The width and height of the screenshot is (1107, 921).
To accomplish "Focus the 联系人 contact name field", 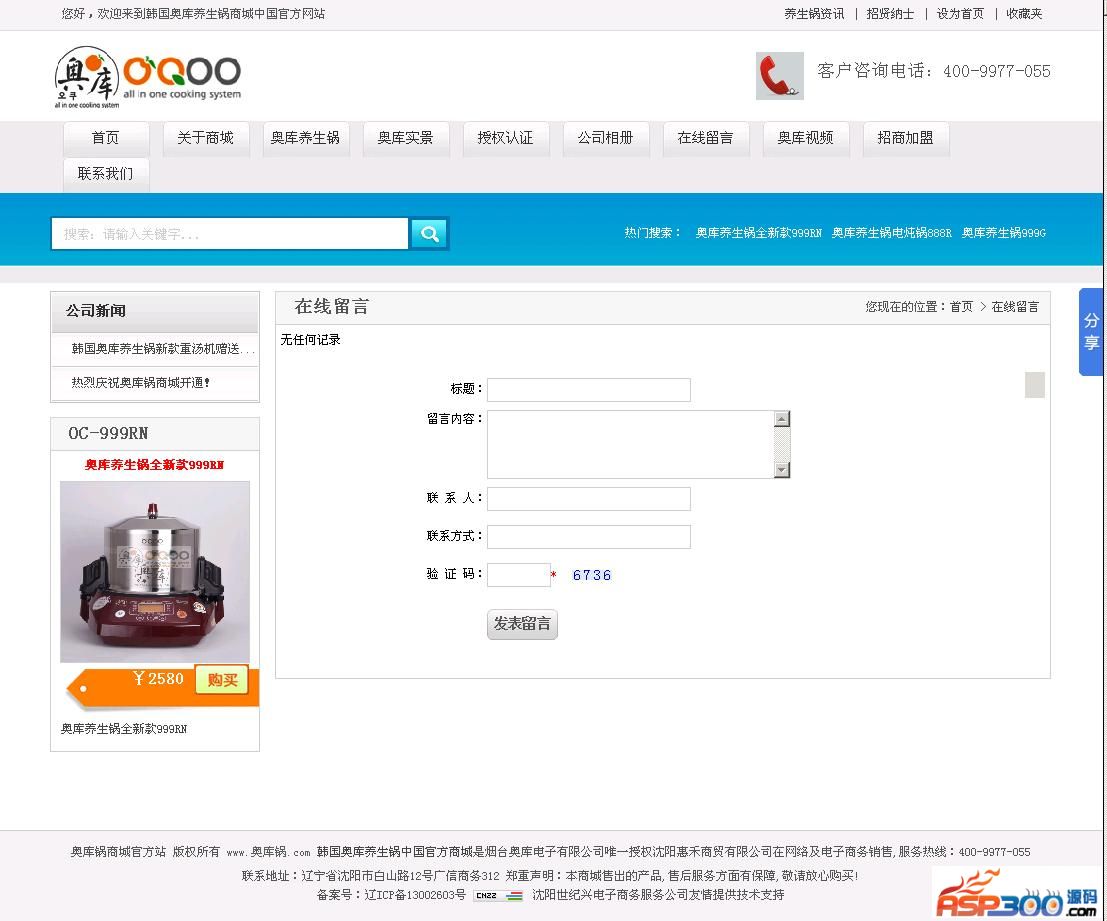I will (589, 499).
